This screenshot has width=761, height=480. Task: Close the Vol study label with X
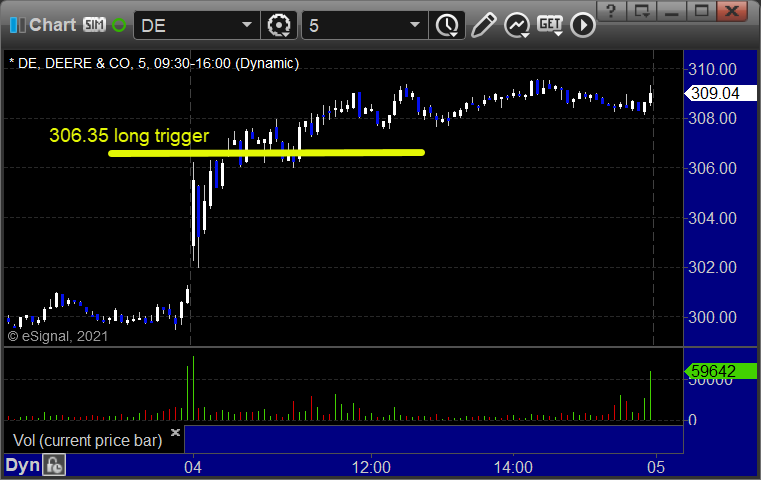pos(175,432)
